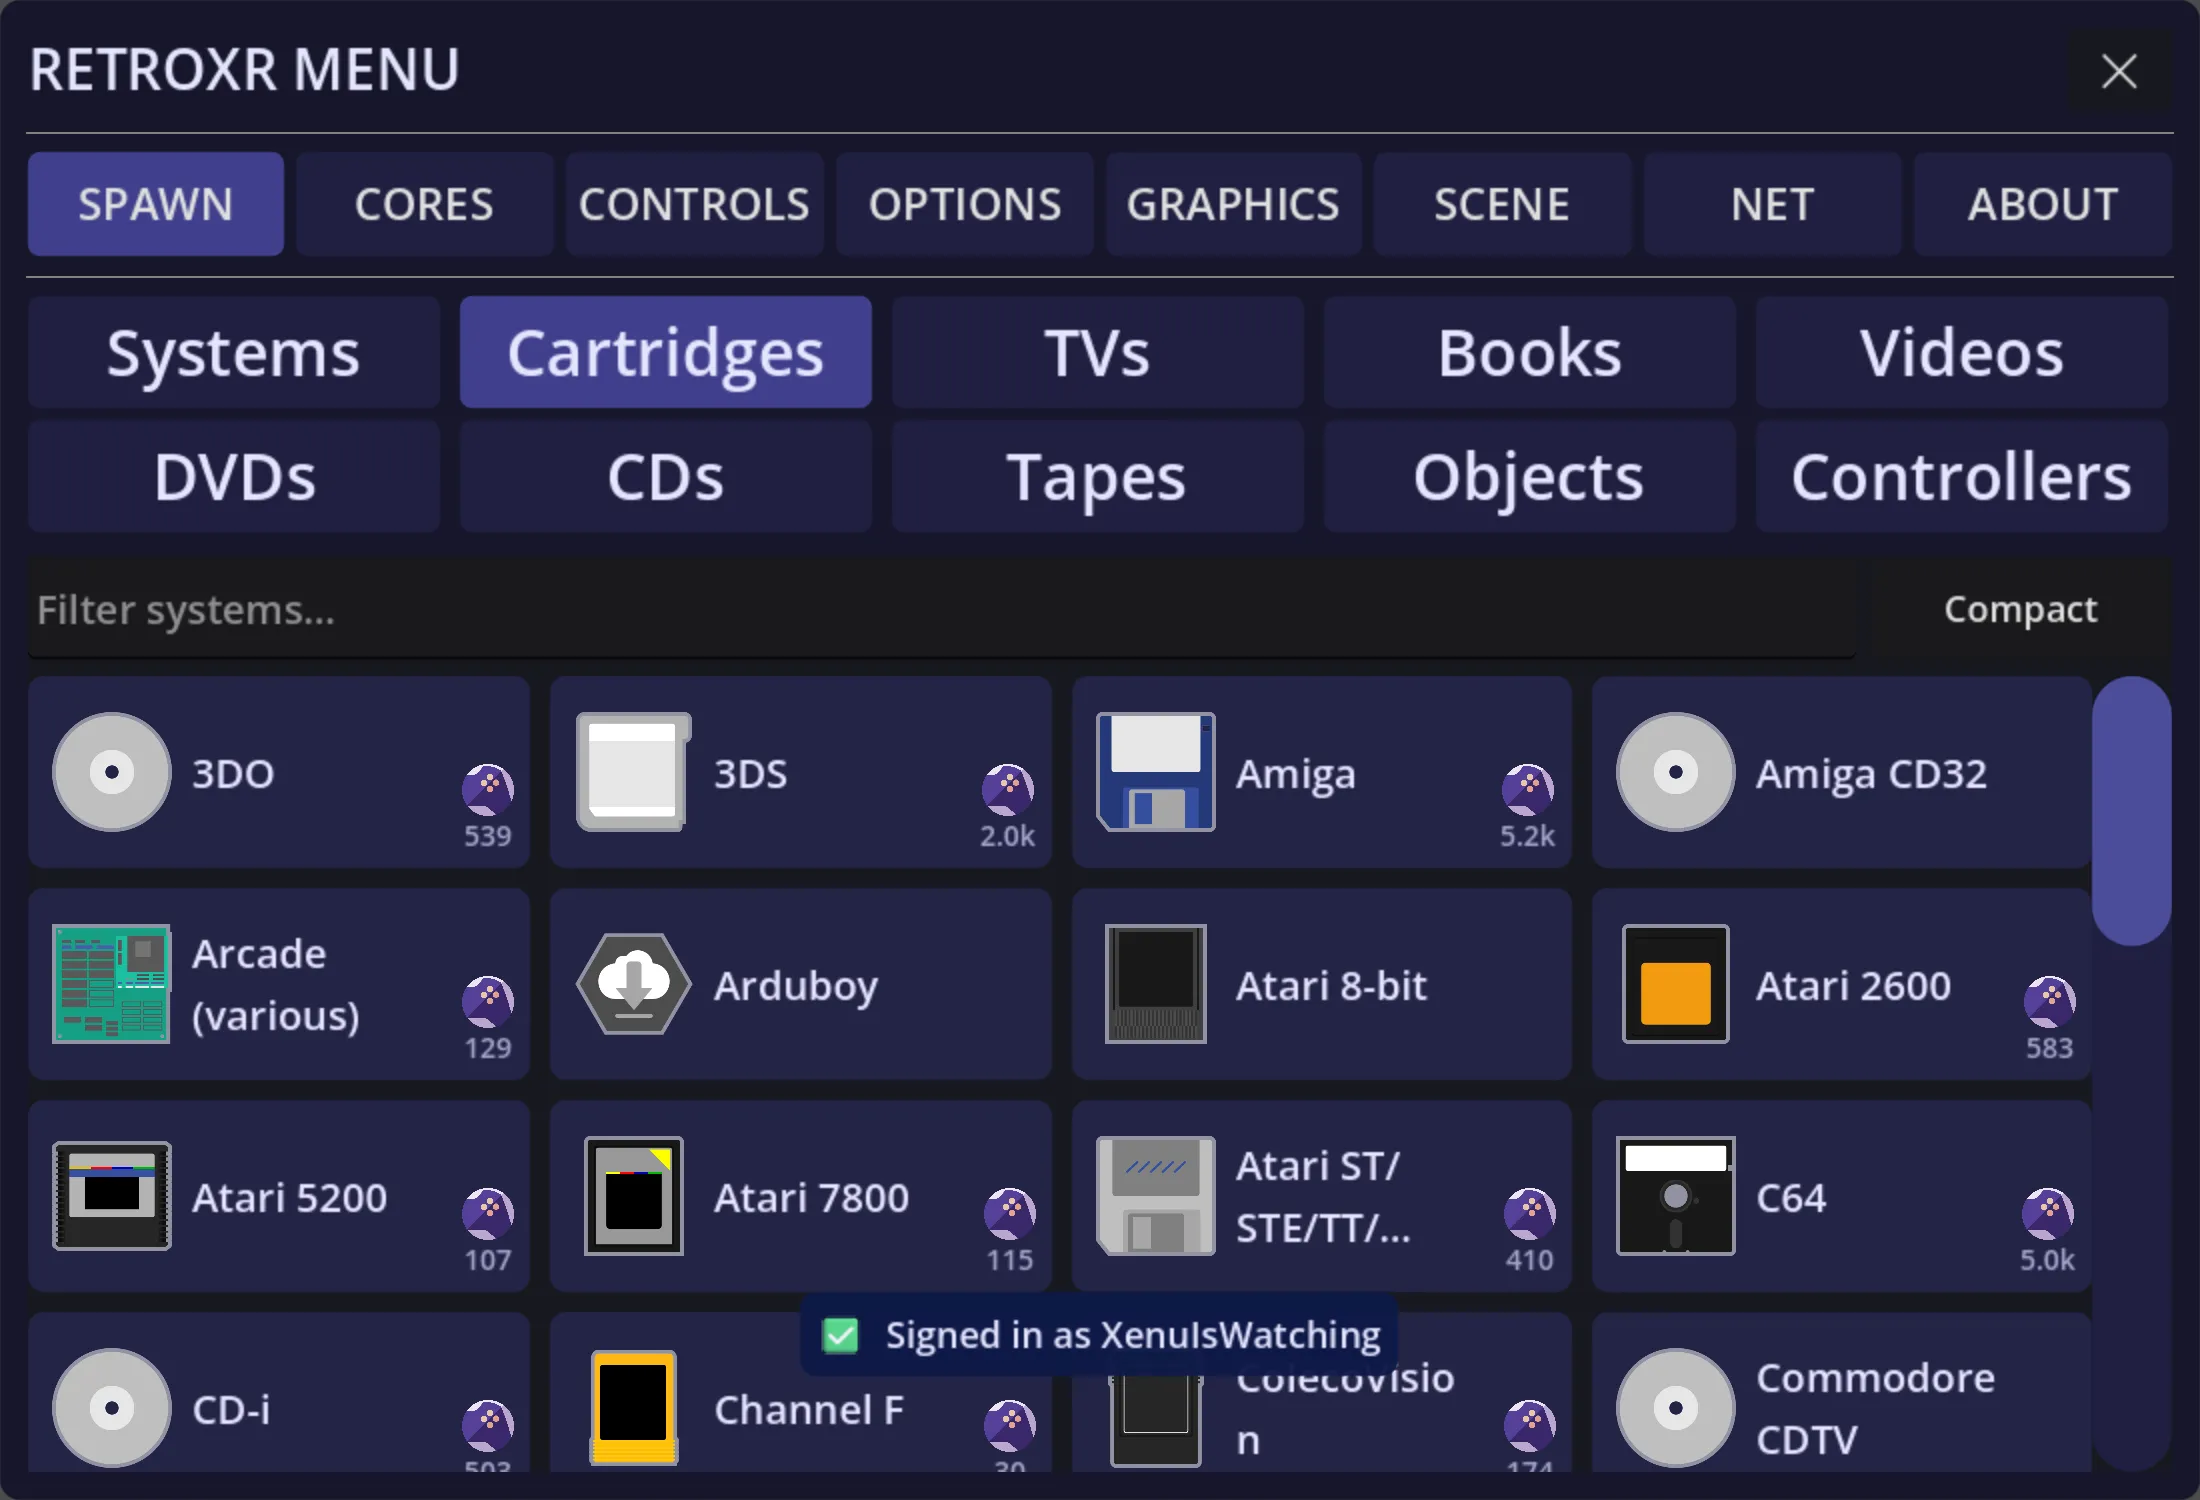Click the Channel F yellow cartridge icon

[x=633, y=1408]
